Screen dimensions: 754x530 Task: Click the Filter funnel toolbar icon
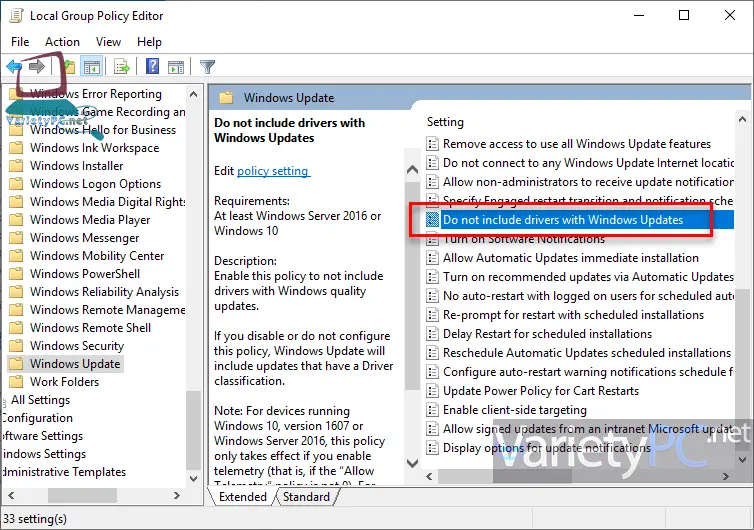[x=207, y=66]
